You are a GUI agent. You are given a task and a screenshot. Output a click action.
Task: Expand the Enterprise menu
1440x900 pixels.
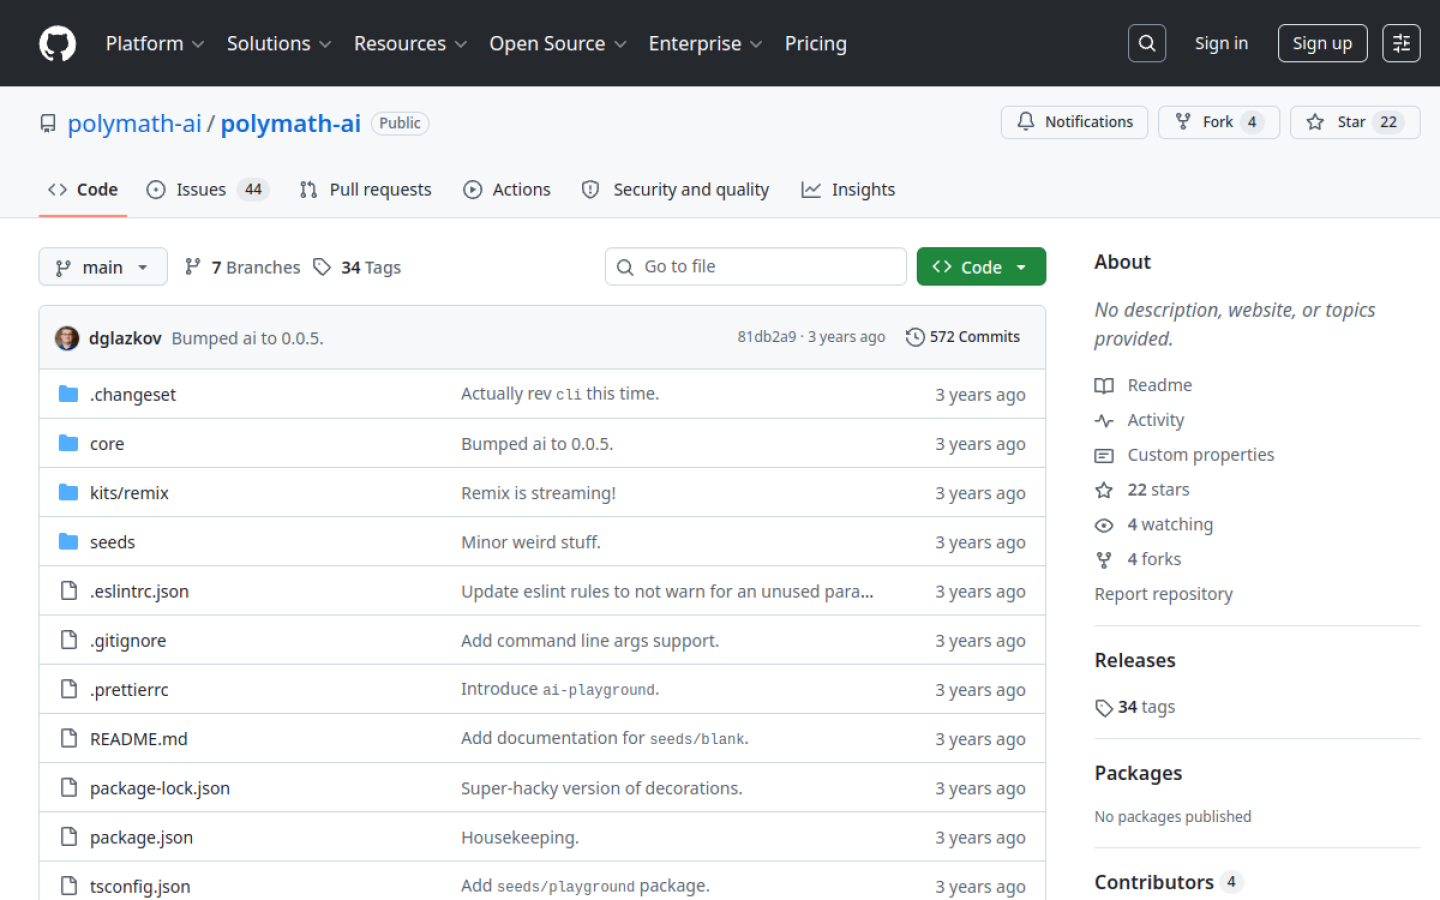point(705,43)
